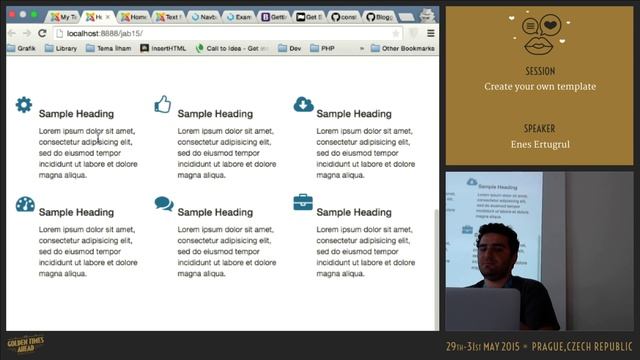Click the chat bubbles icon
The image size is (640, 360).
click(164, 204)
